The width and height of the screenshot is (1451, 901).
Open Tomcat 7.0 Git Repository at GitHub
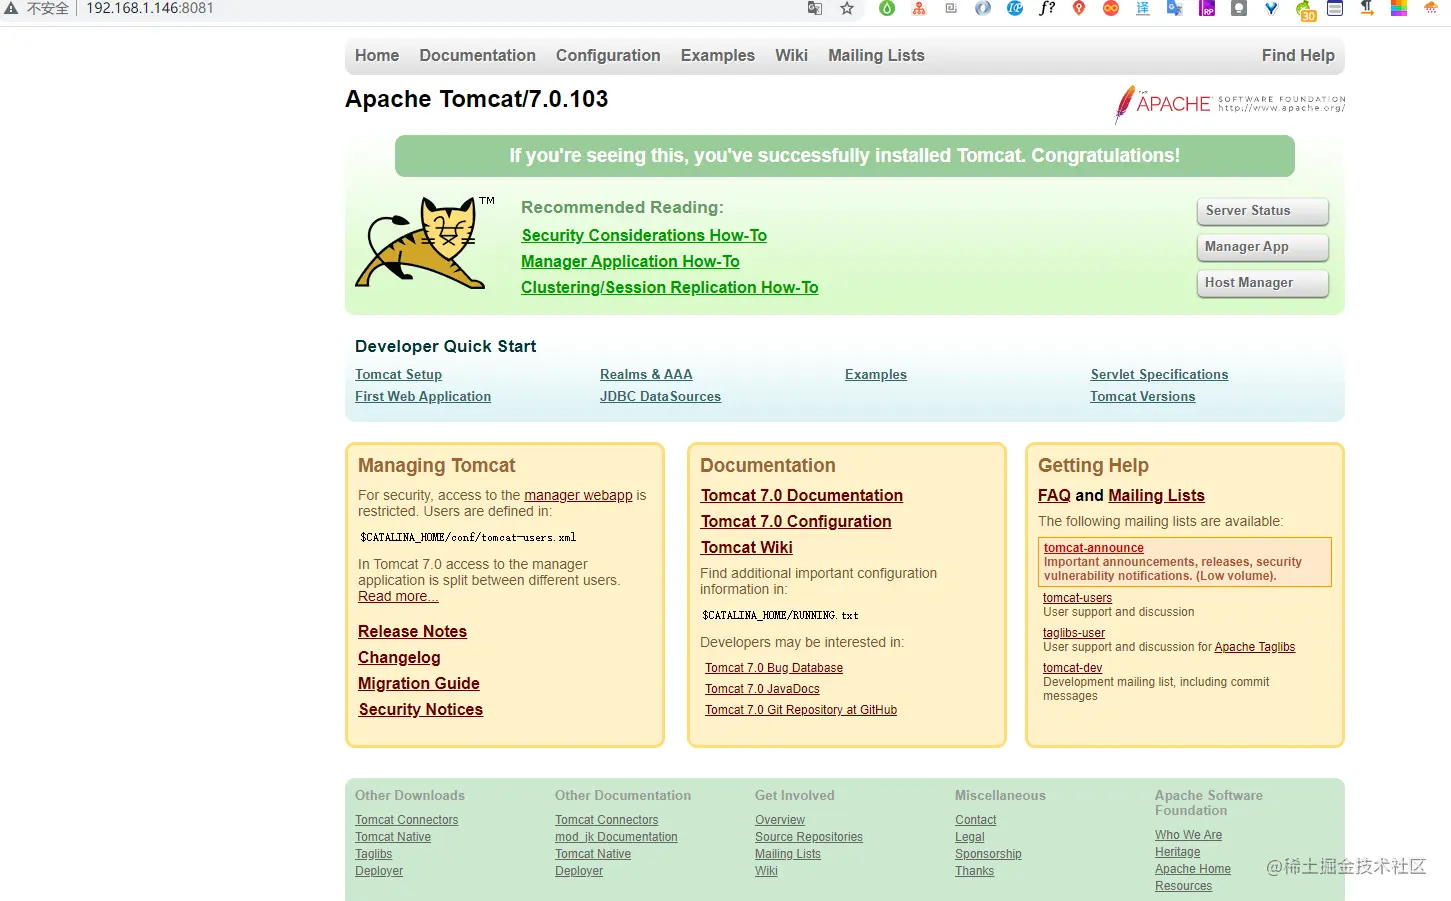pyautogui.click(x=801, y=710)
